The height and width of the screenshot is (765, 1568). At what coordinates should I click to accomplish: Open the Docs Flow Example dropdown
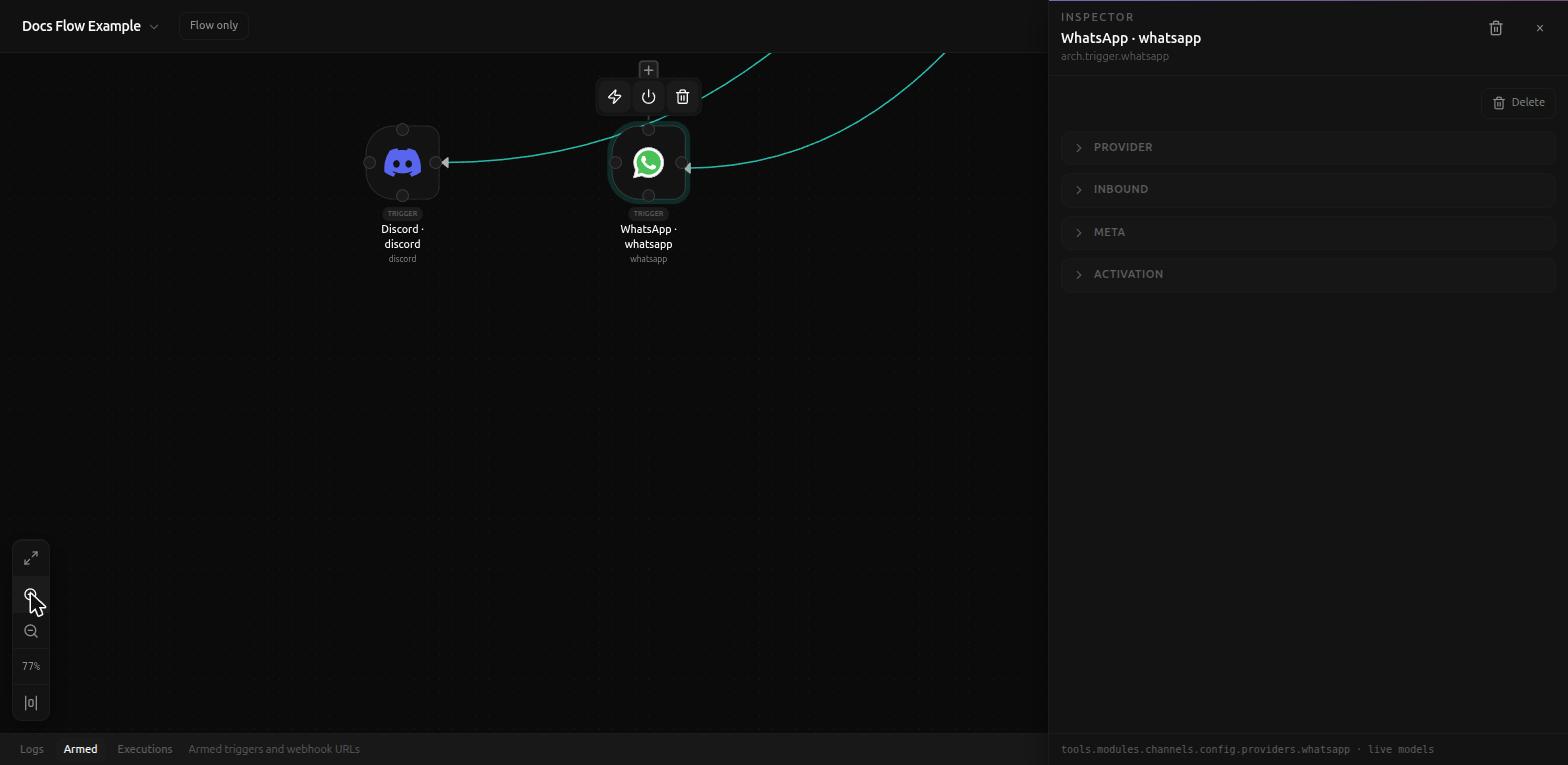click(x=90, y=26)
